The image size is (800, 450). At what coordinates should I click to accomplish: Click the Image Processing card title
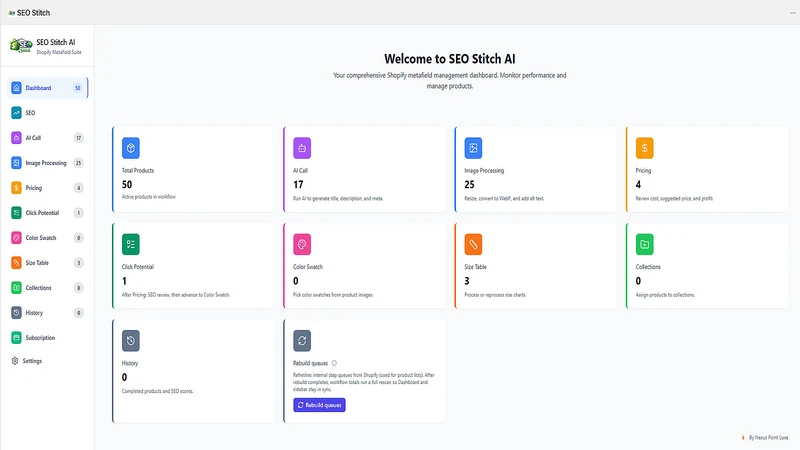(x=484, y=170)
